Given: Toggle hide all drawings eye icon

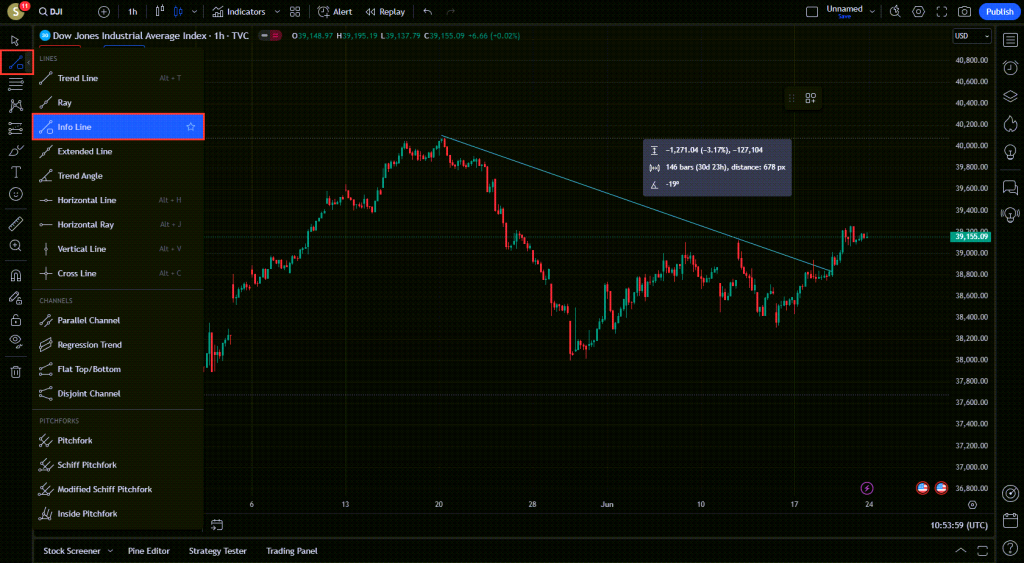Looking at the screenshot, I should [x=16, y=341].
